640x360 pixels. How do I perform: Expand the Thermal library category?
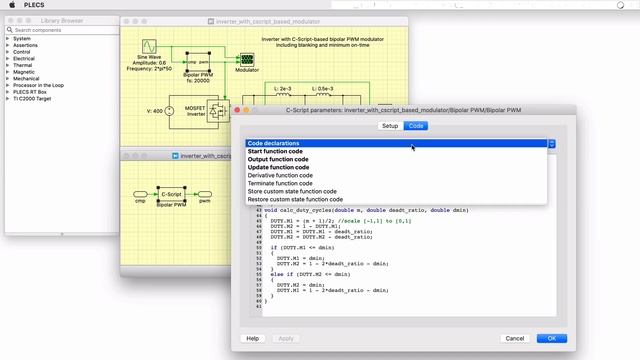coord(8,65)
